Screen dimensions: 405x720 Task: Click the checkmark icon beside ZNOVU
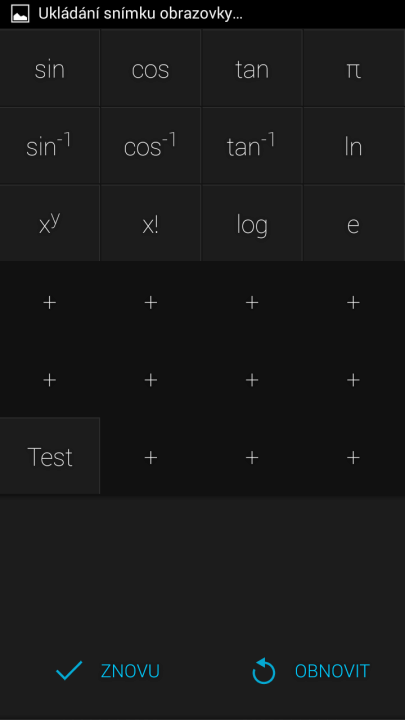(x=69, y=670)
